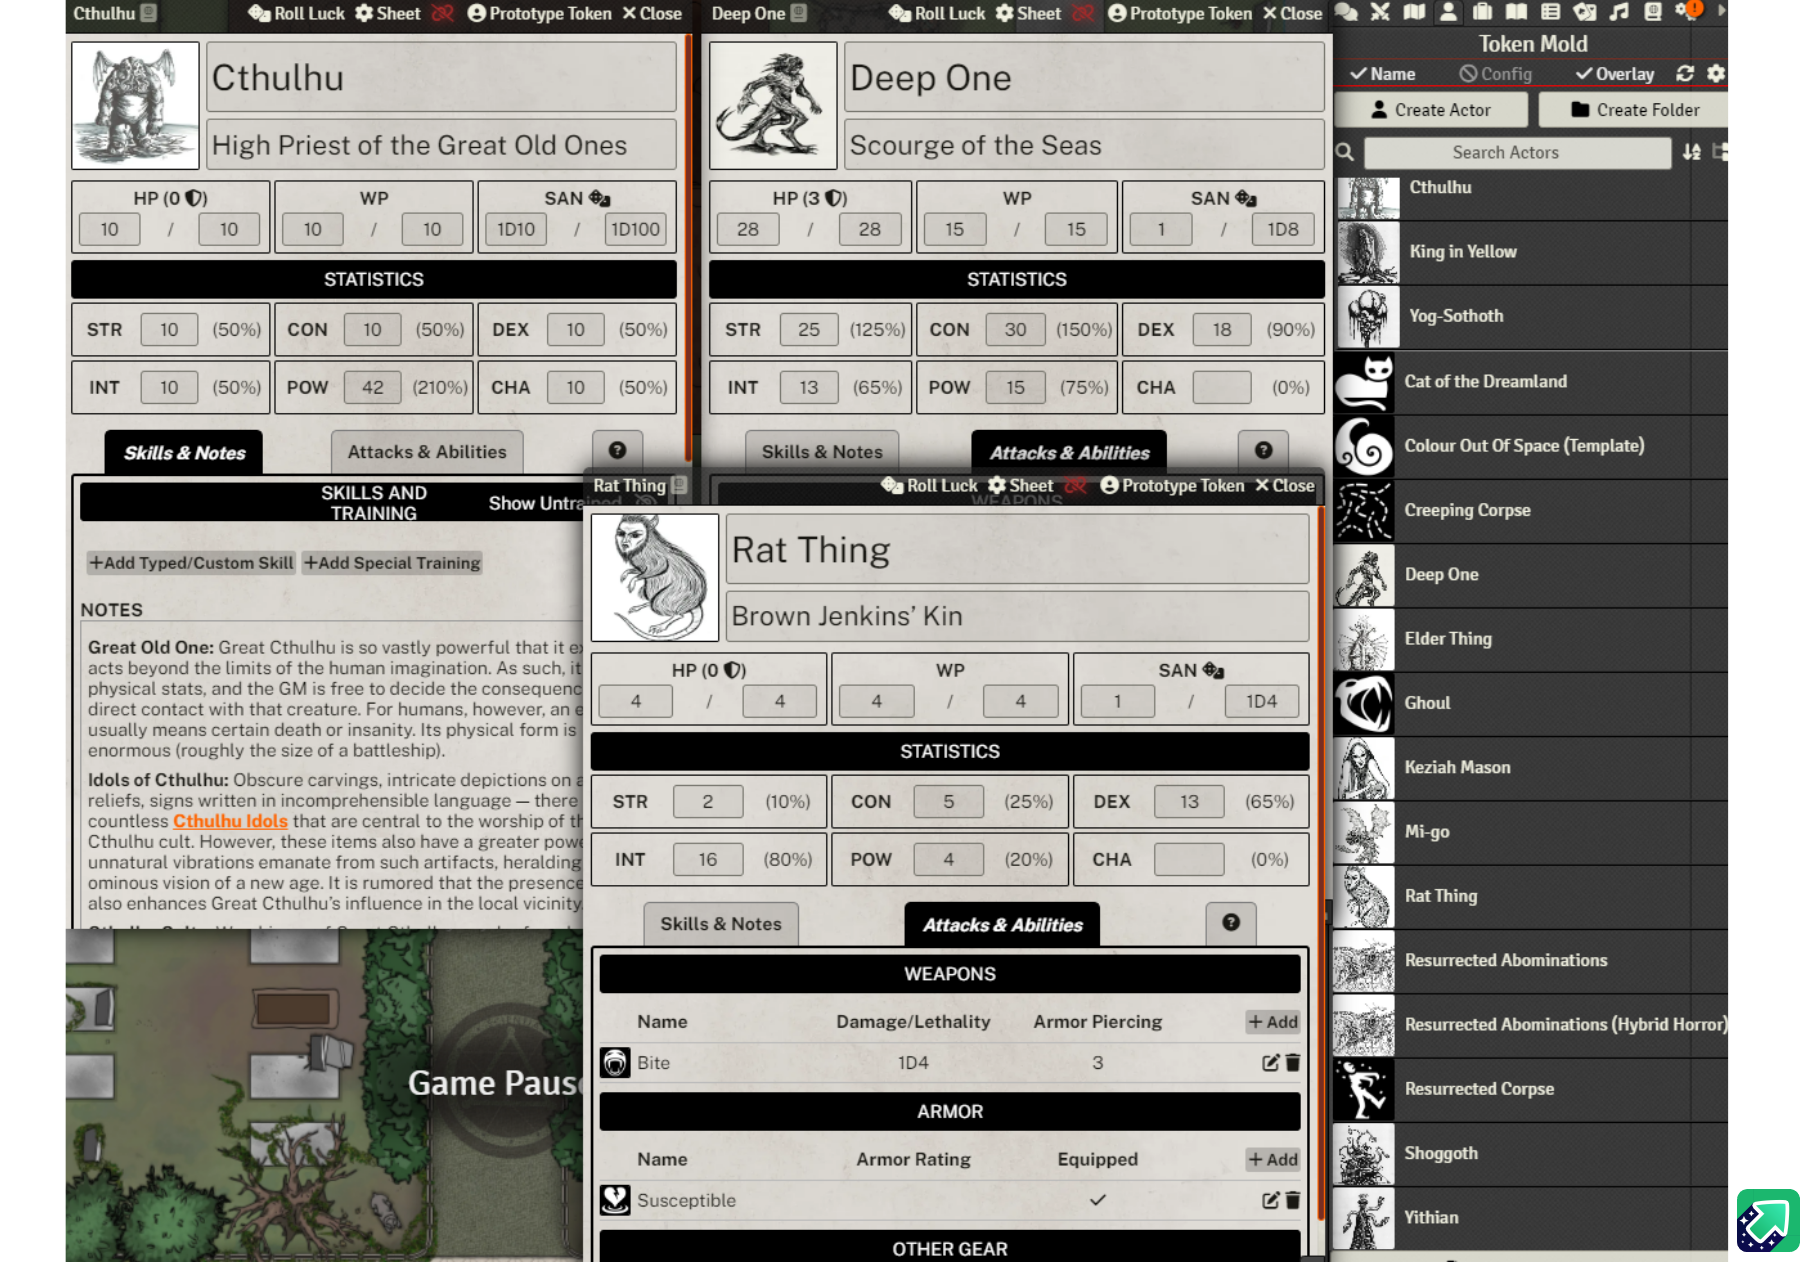Select Skills & Notes tab on Cthulhu sheet
The width and height of the screenshot is (1808, 1262).
pos(184,453)
